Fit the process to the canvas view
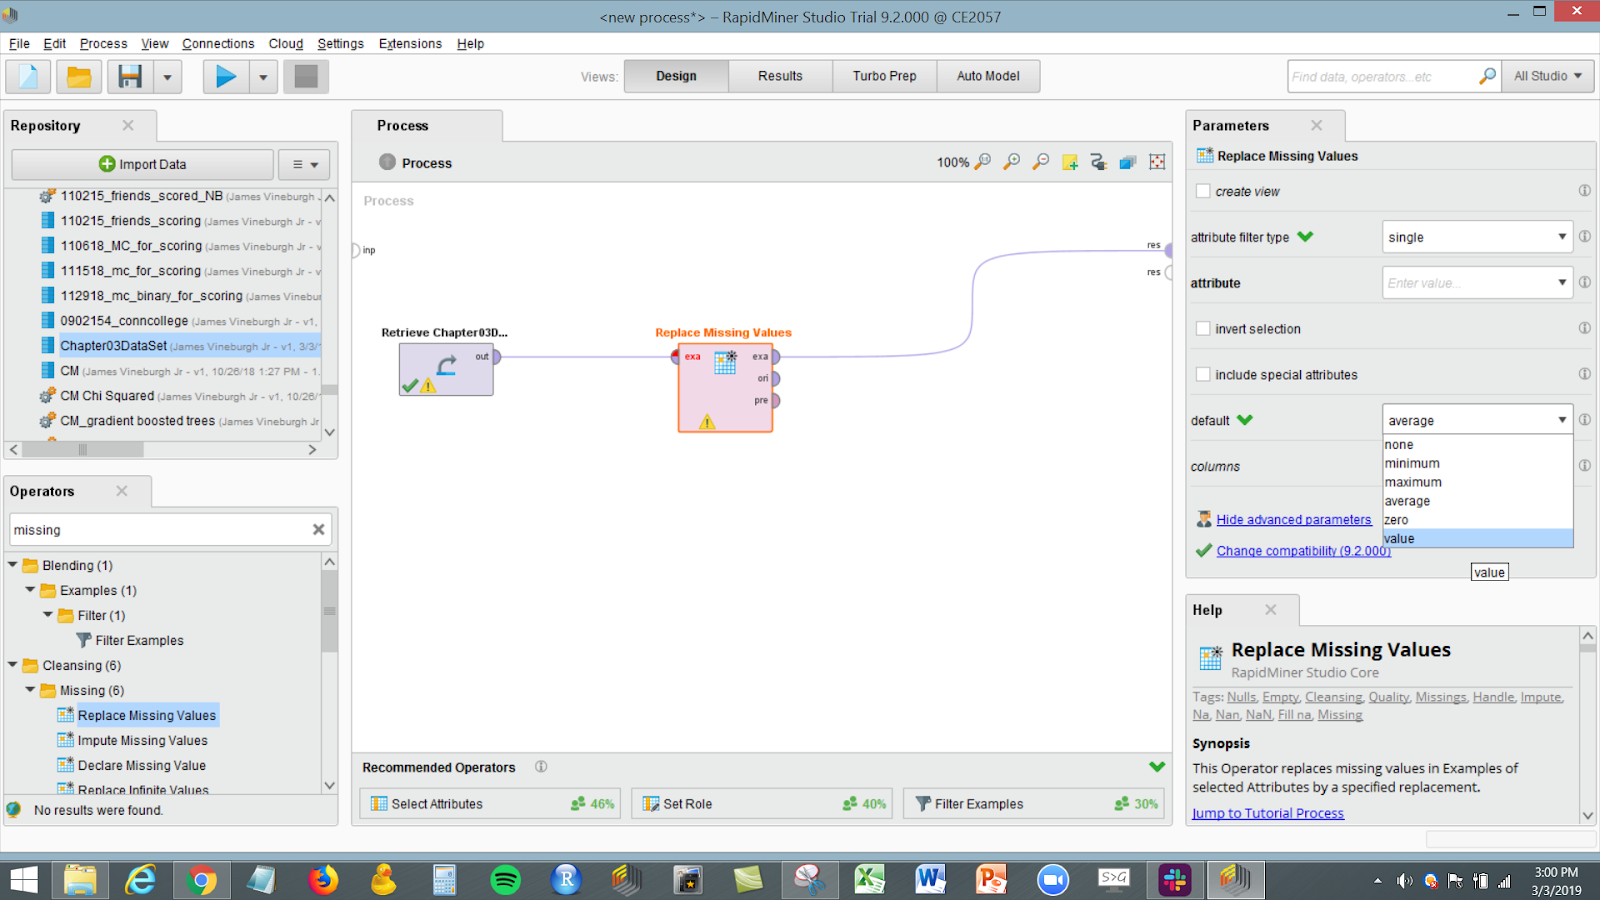The height and width of the screenshot is (900, 1600). click(x=1157, y=162)
